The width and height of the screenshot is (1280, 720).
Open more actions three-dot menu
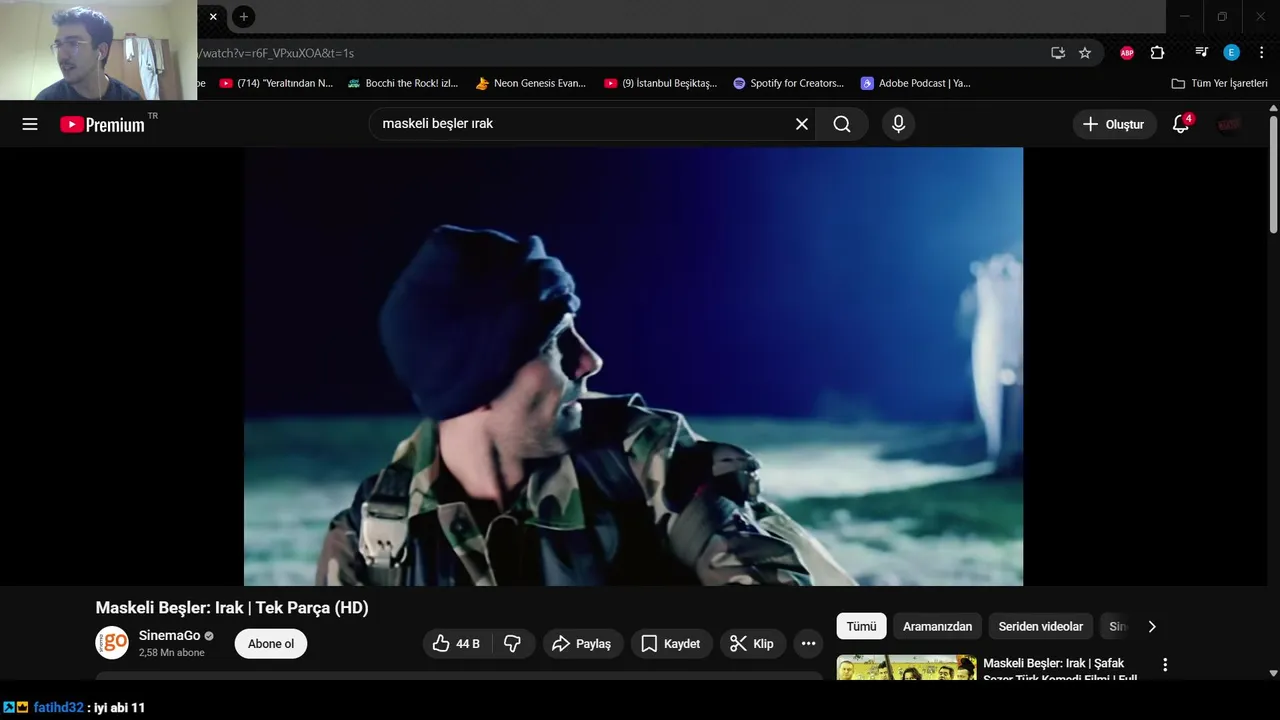[x=808, y=644]
